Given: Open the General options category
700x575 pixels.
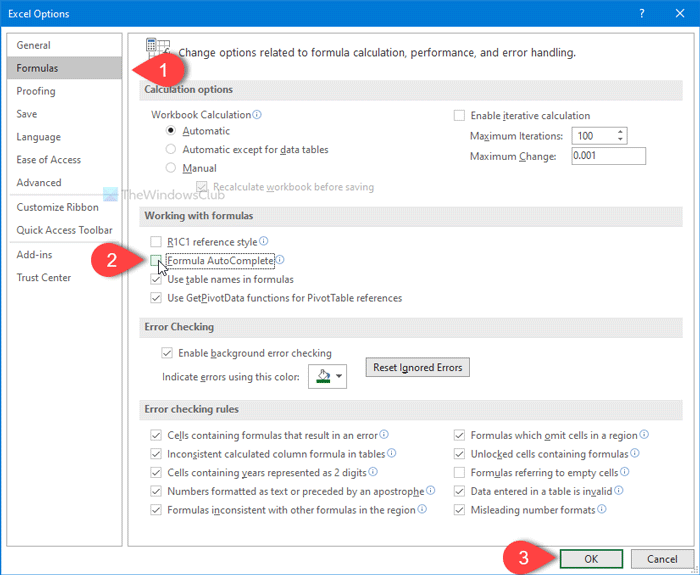Looking at the screenshot, I should point(64,45).
